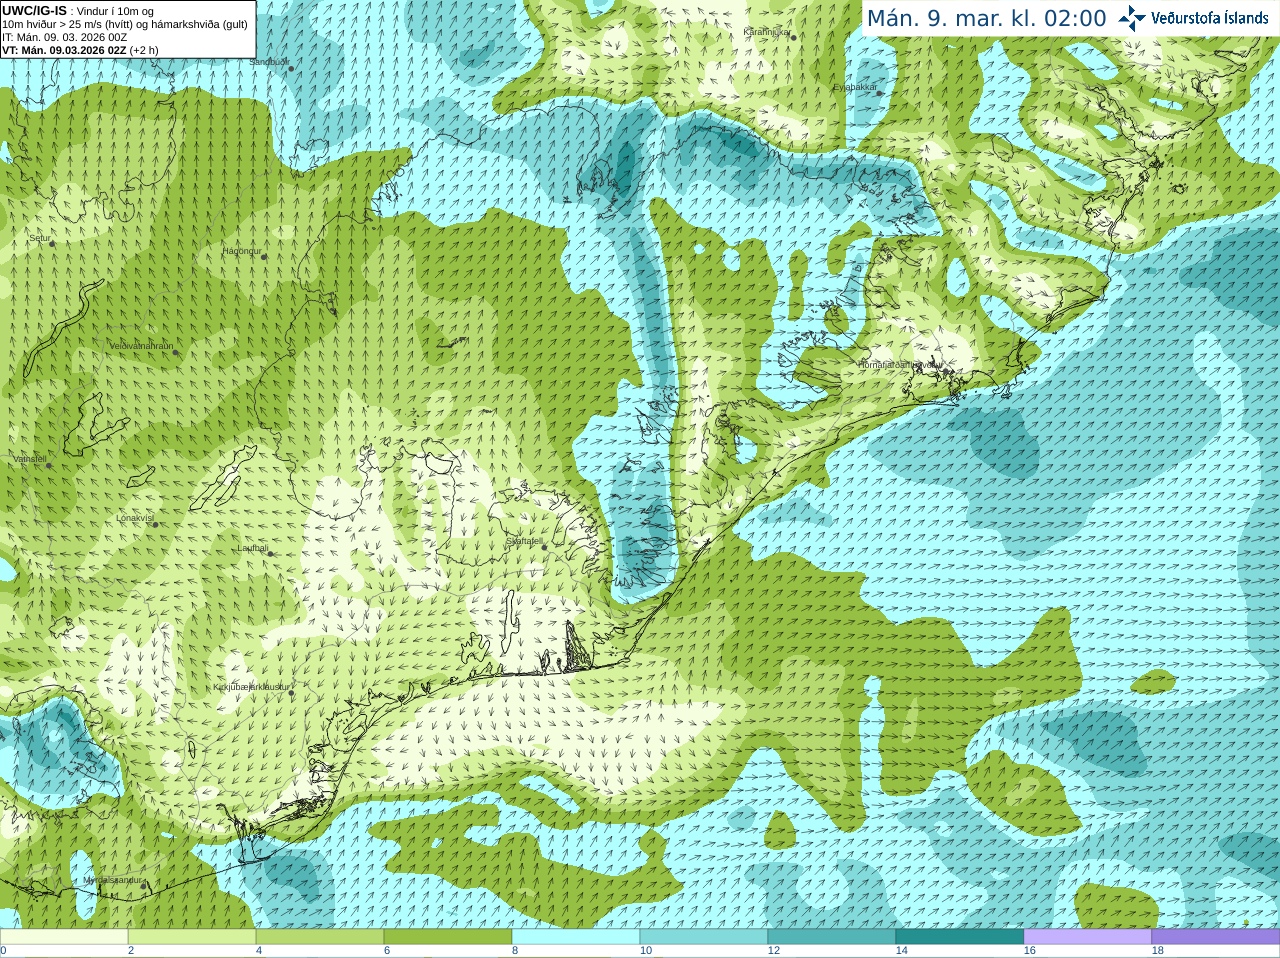
Task: Click the Skaftafell station label
Action: click(524, 541)
